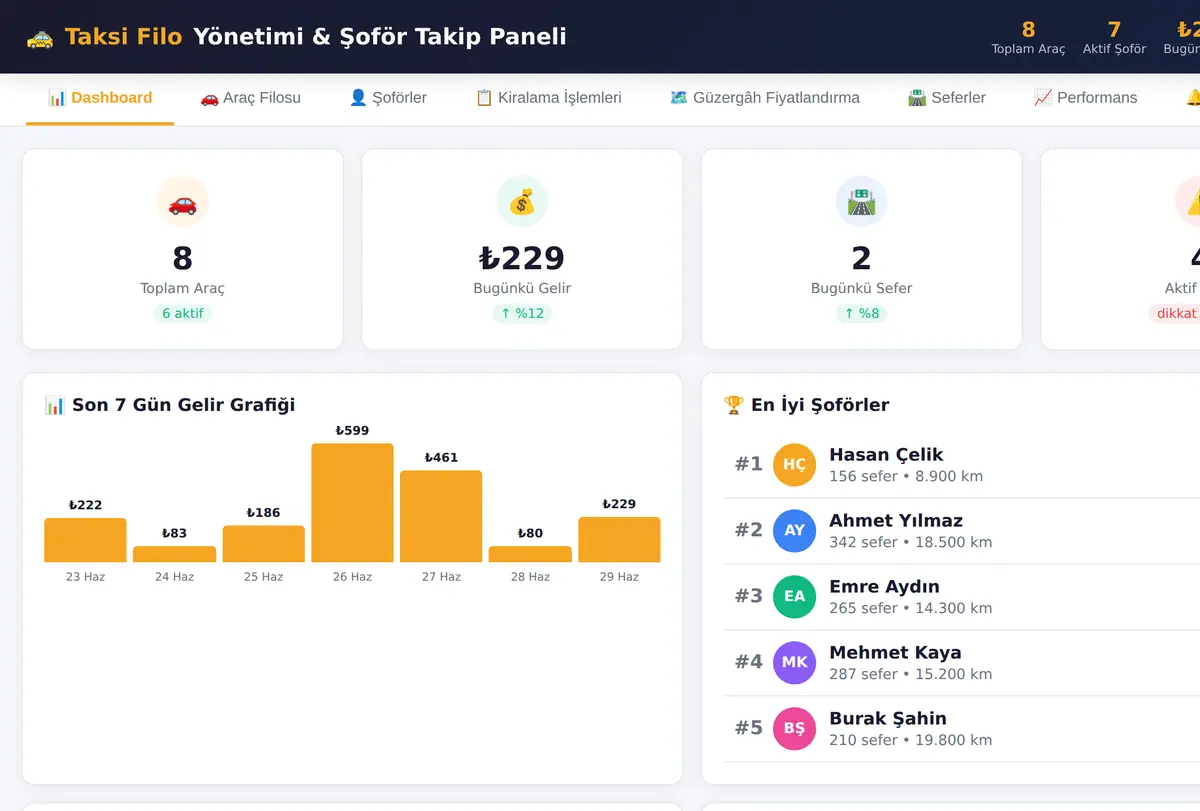Click the "↑ %12" badge on Bugünkü Gelir

coord(522,313)
